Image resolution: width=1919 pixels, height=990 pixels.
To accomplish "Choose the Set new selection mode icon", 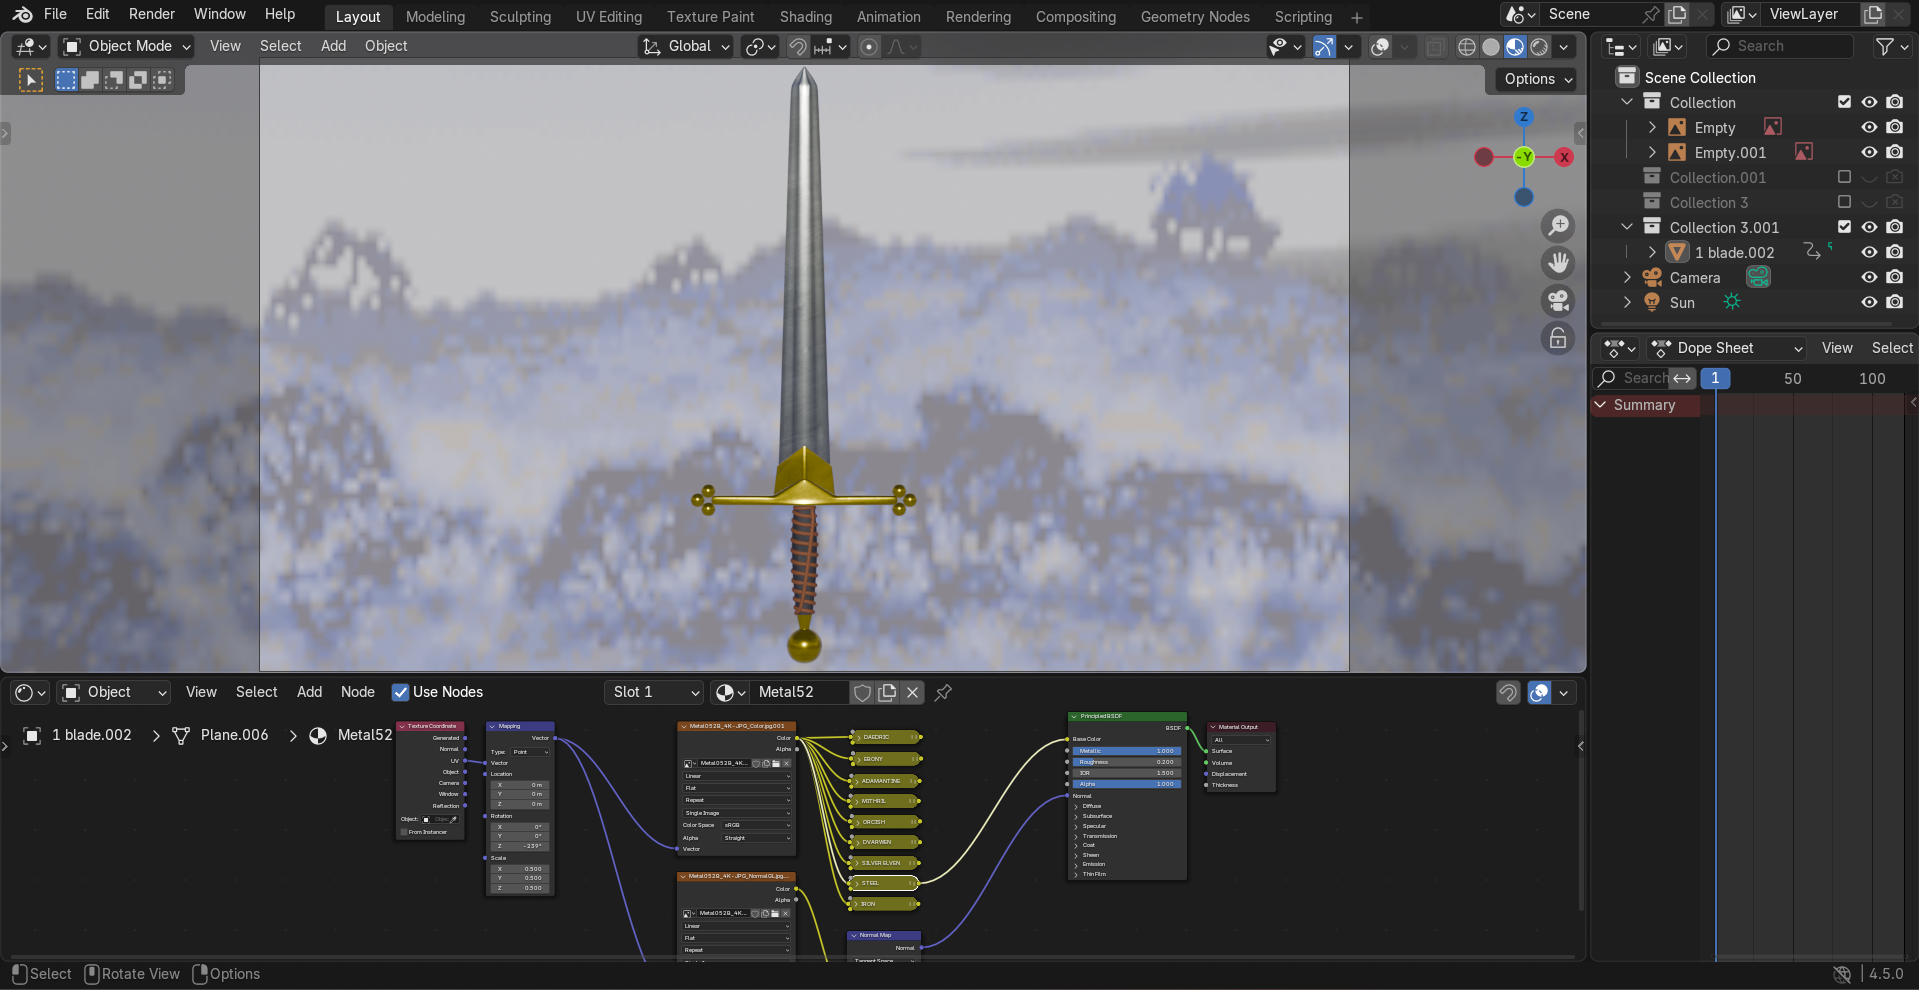I will (66, 80).
